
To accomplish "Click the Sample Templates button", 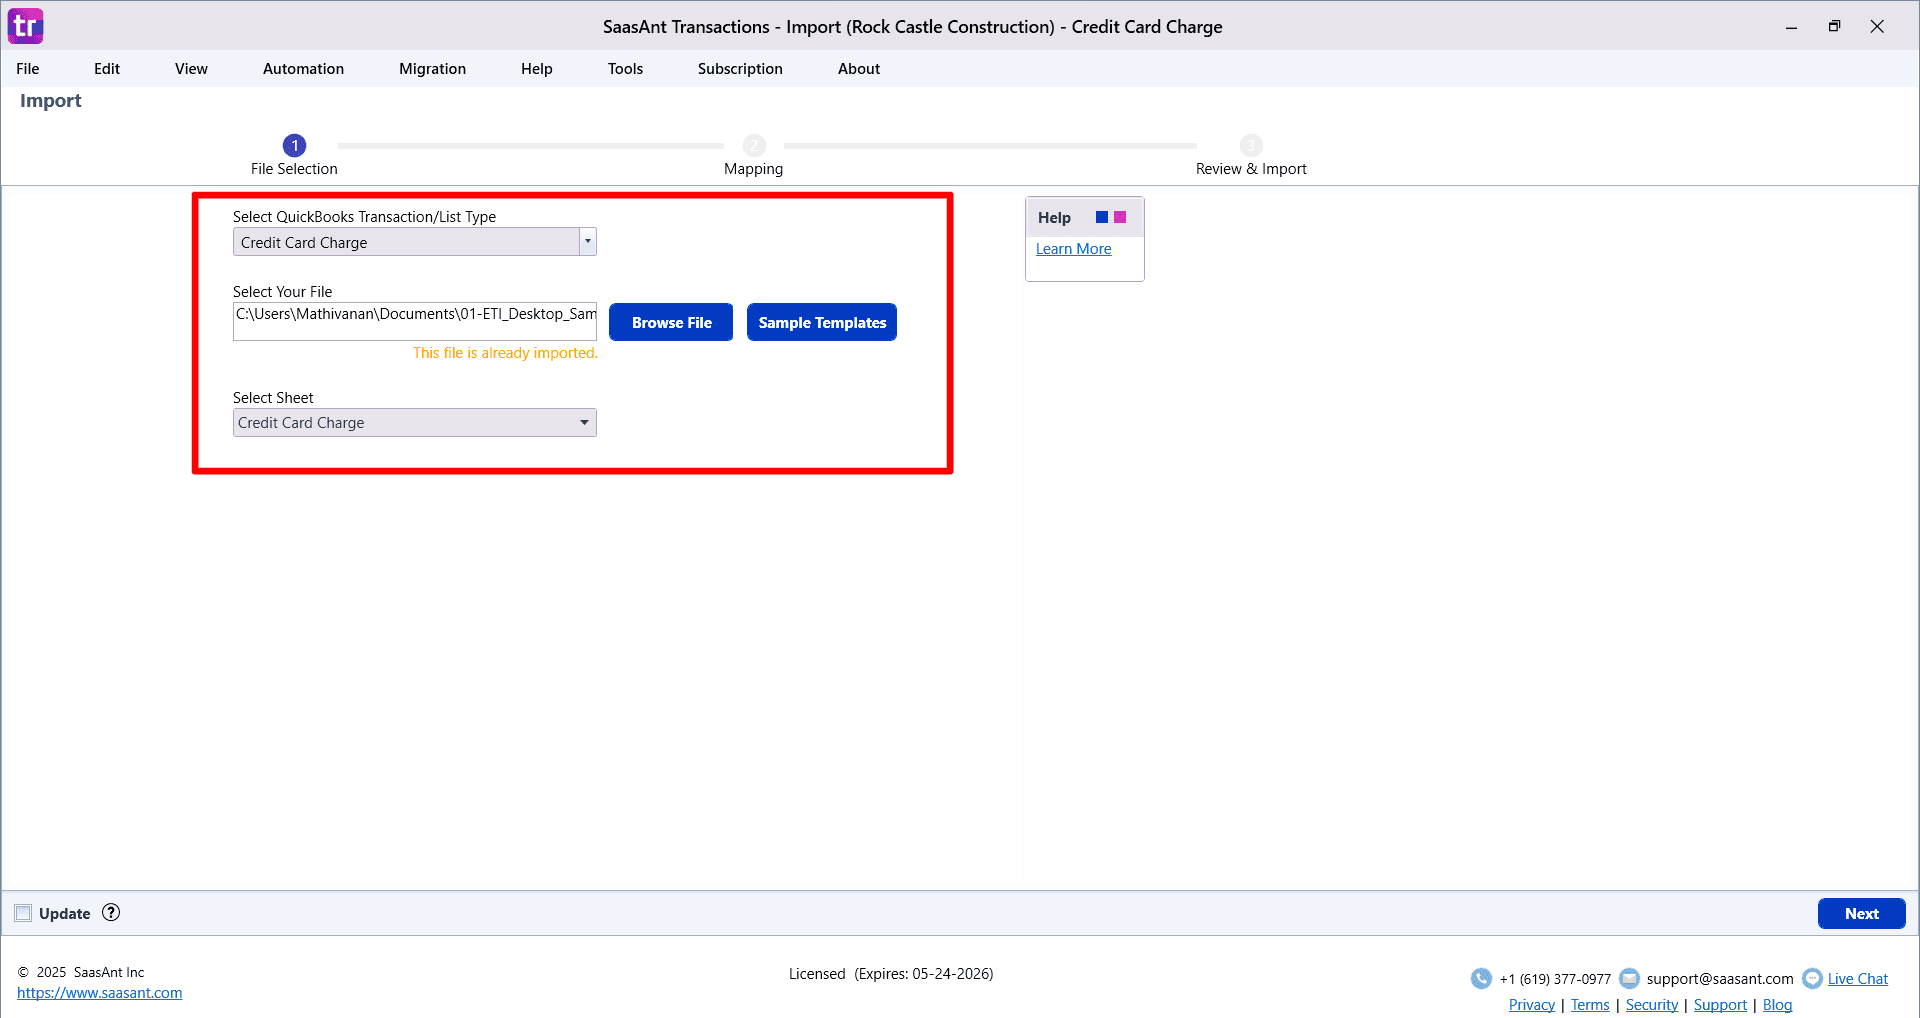I will pos(822,322).
